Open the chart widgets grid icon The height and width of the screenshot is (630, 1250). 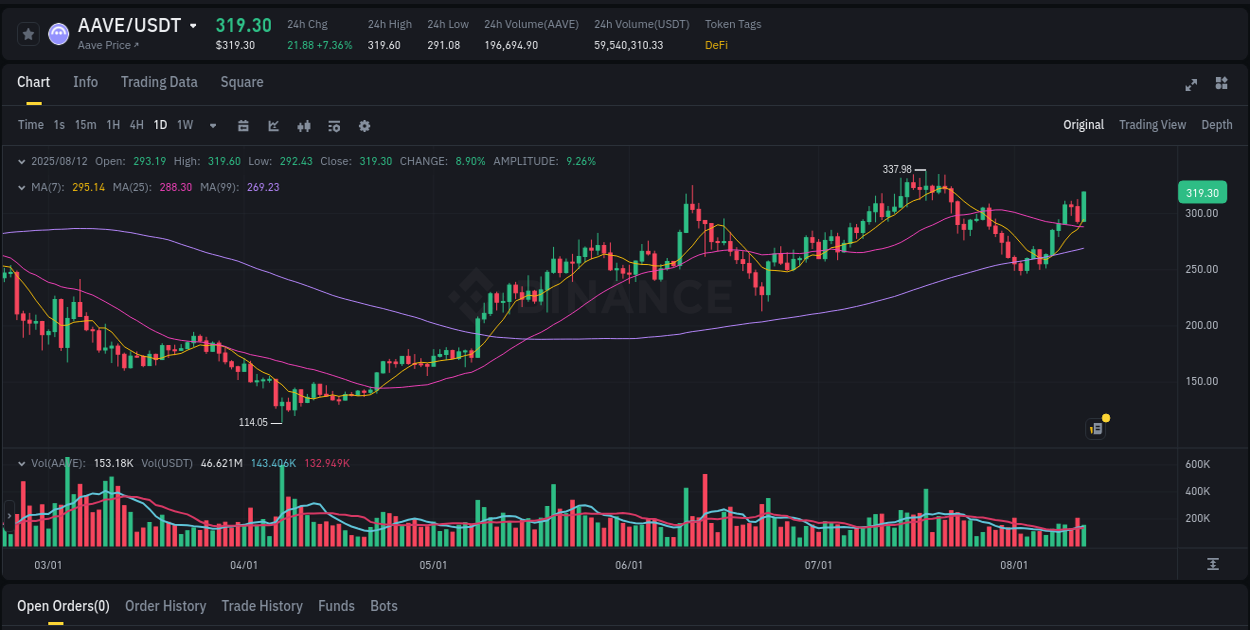tap(1221, 84)
